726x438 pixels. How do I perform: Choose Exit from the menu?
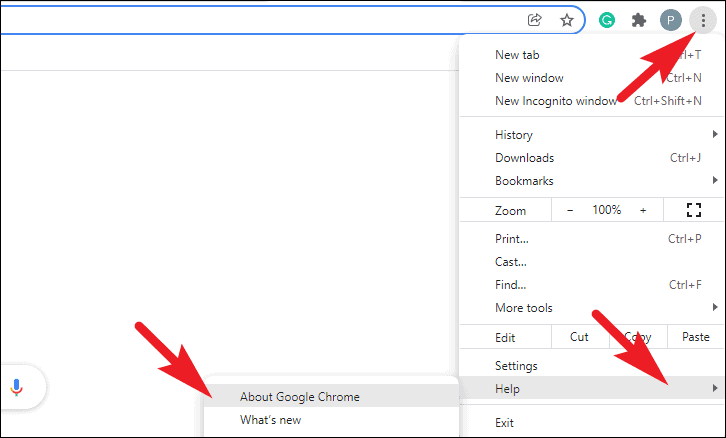592,422
